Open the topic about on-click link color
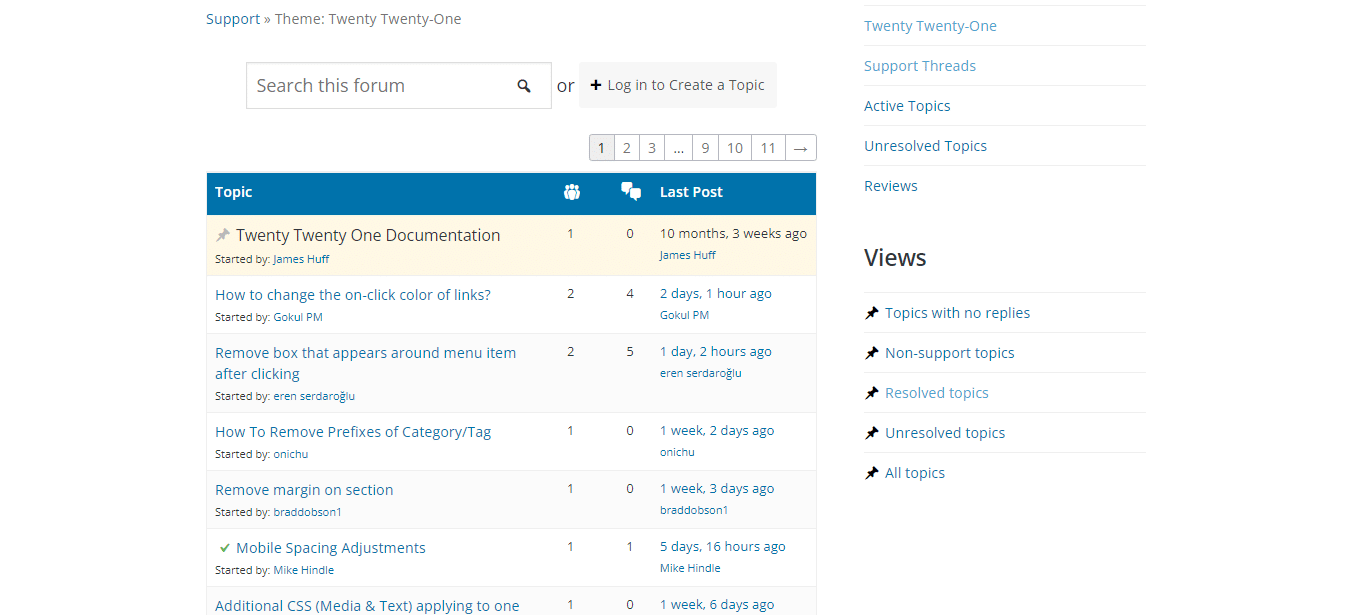The width and height of the screenshot is (1355, 615). 353,294
